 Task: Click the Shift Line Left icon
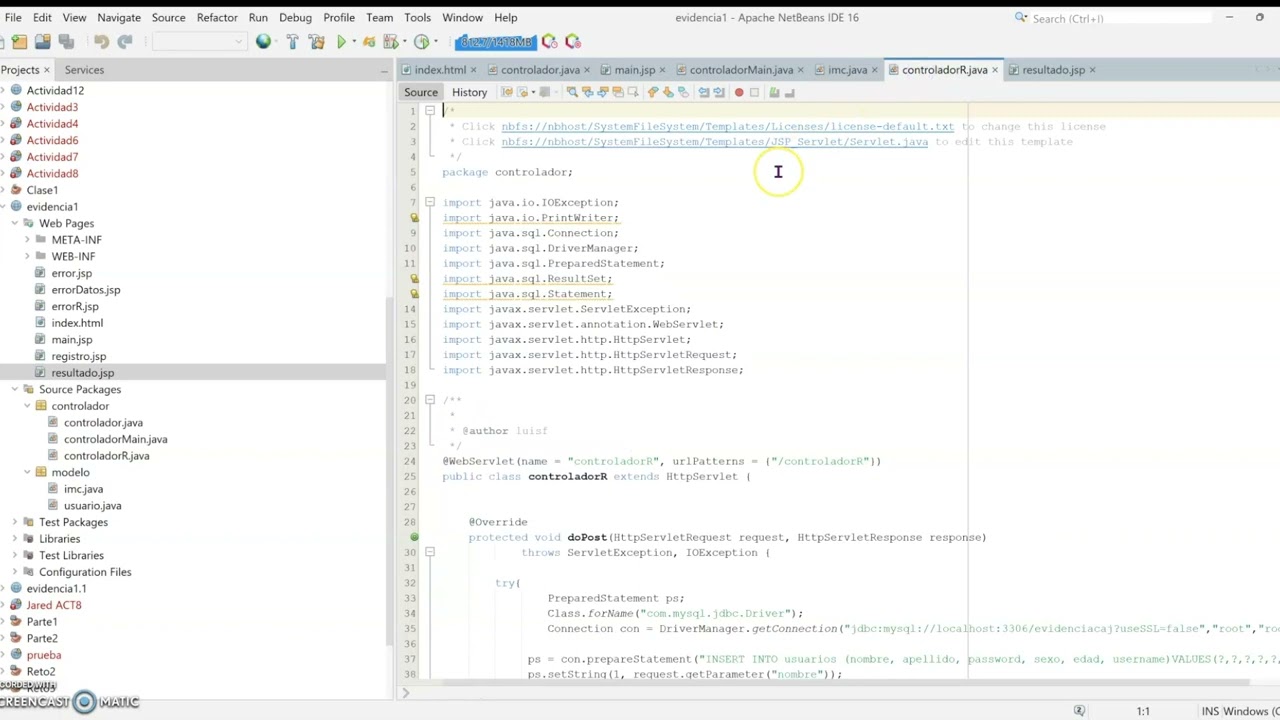(x=703, y=92)
